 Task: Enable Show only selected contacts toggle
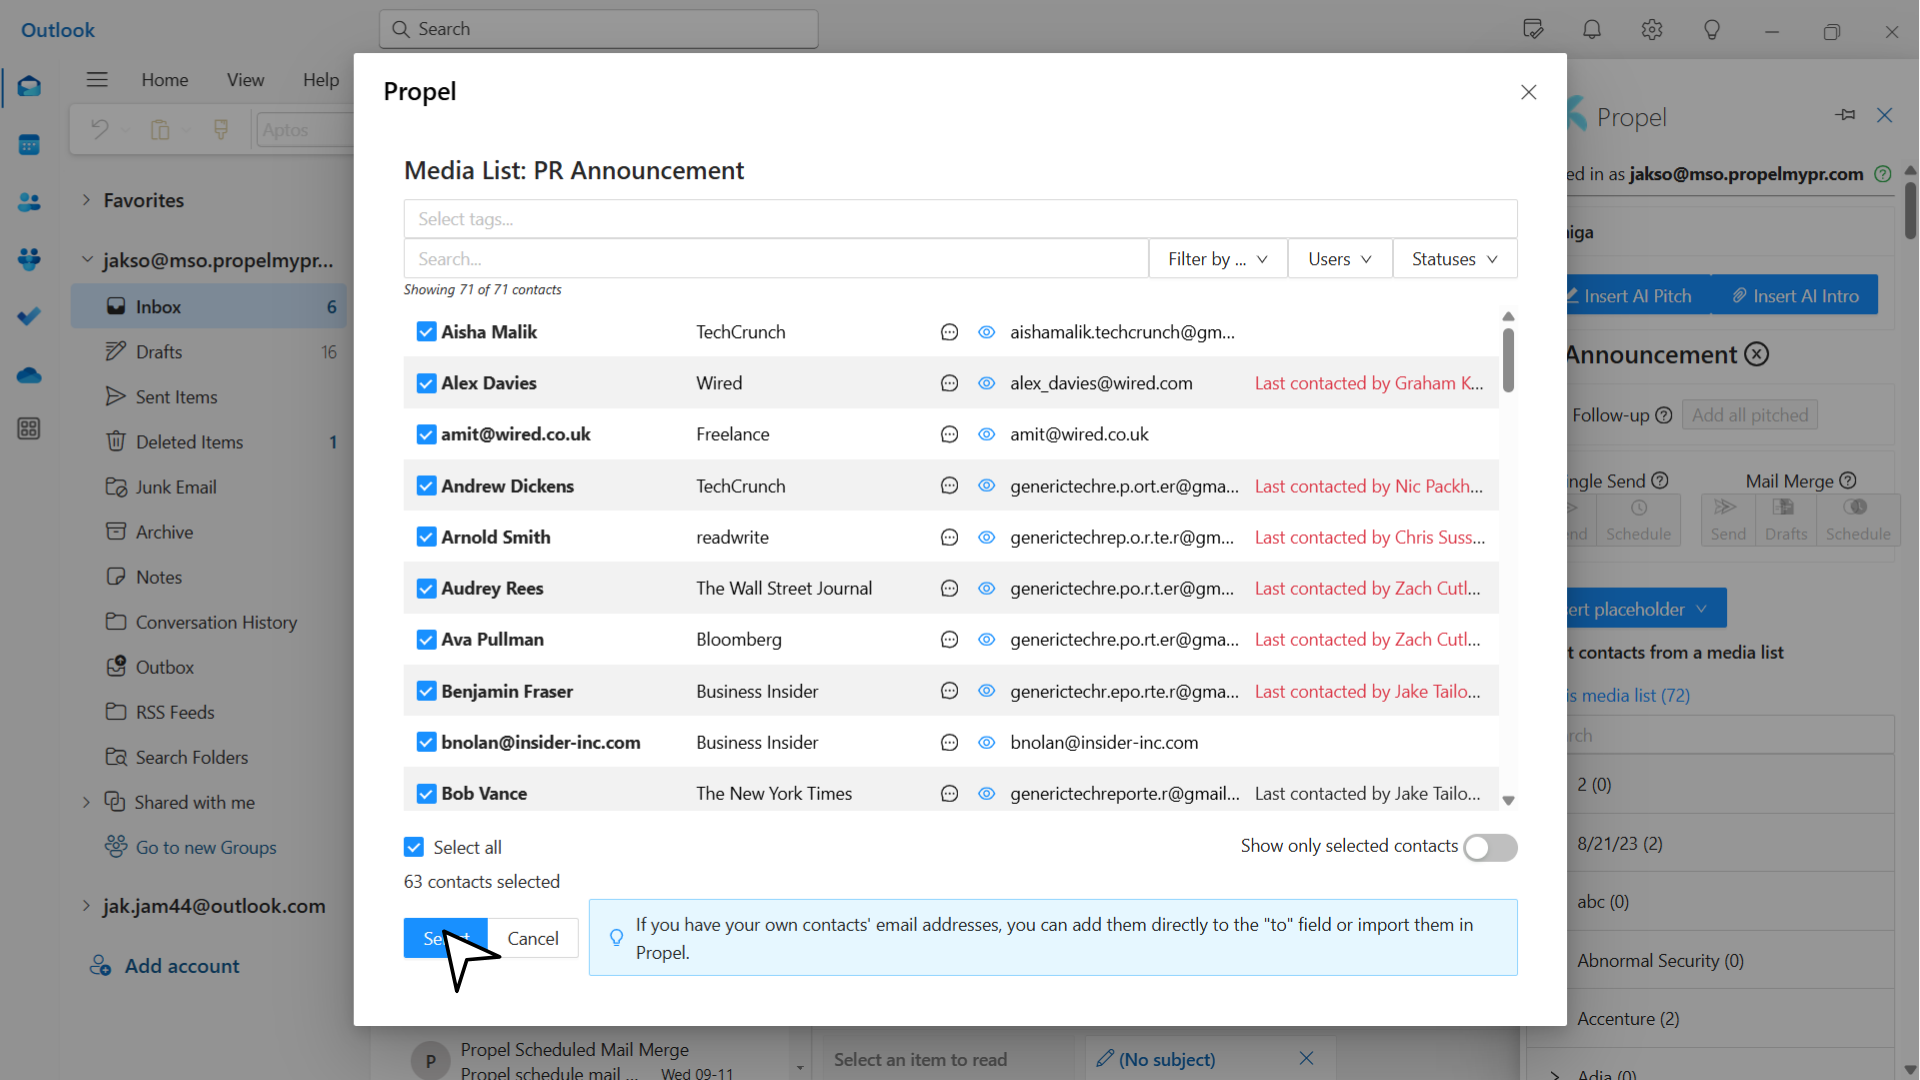tap(1490, 847)
